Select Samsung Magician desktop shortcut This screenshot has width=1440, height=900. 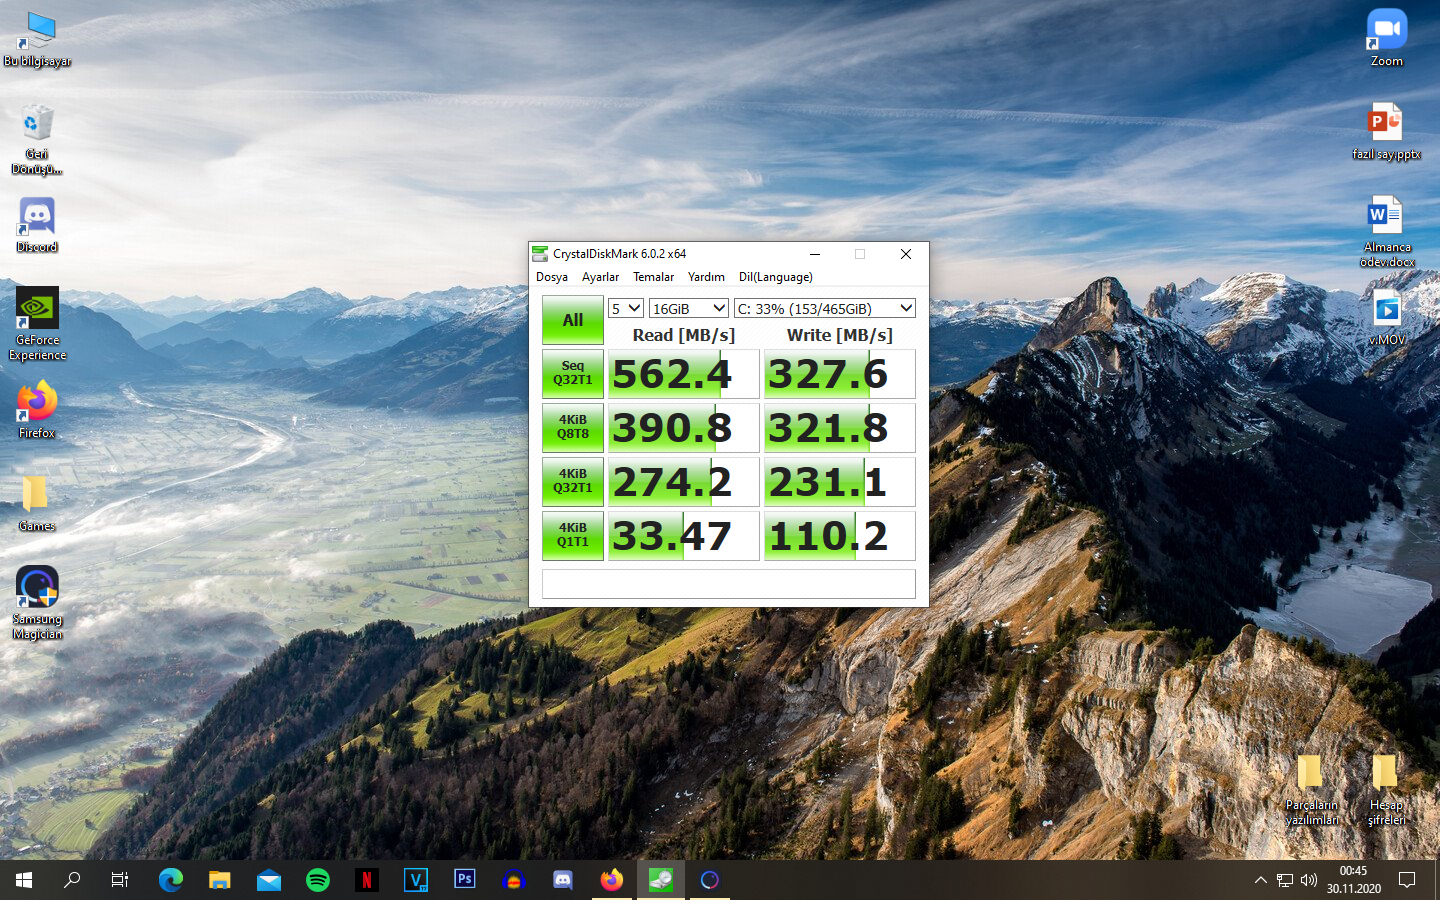pyautogui.click(x=37, y=603)
